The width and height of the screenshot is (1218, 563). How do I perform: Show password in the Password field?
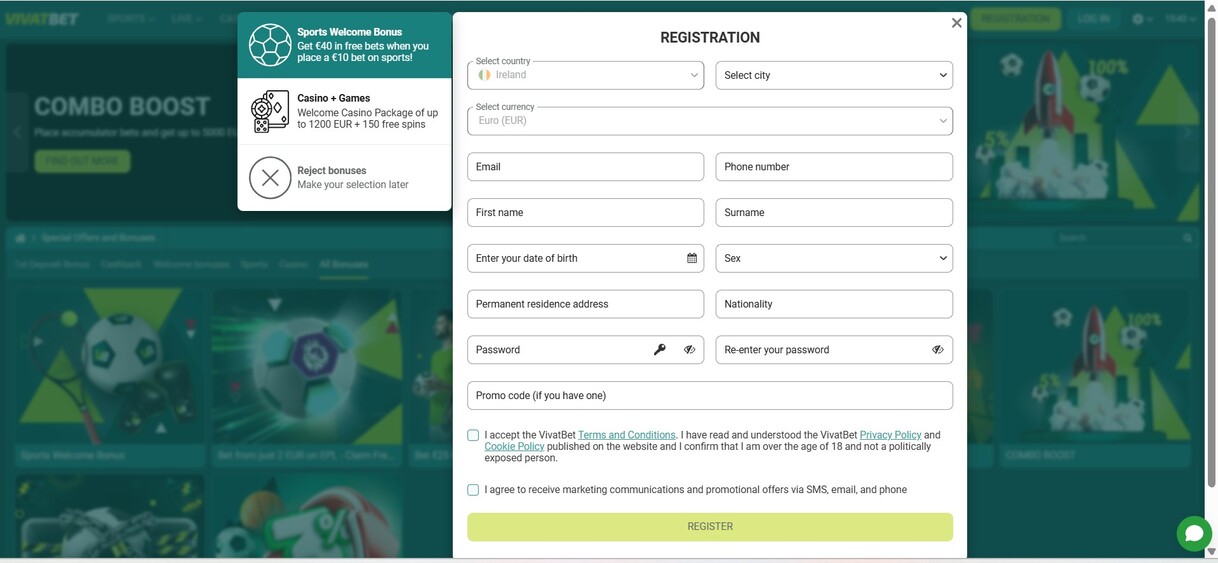[690, 350]
